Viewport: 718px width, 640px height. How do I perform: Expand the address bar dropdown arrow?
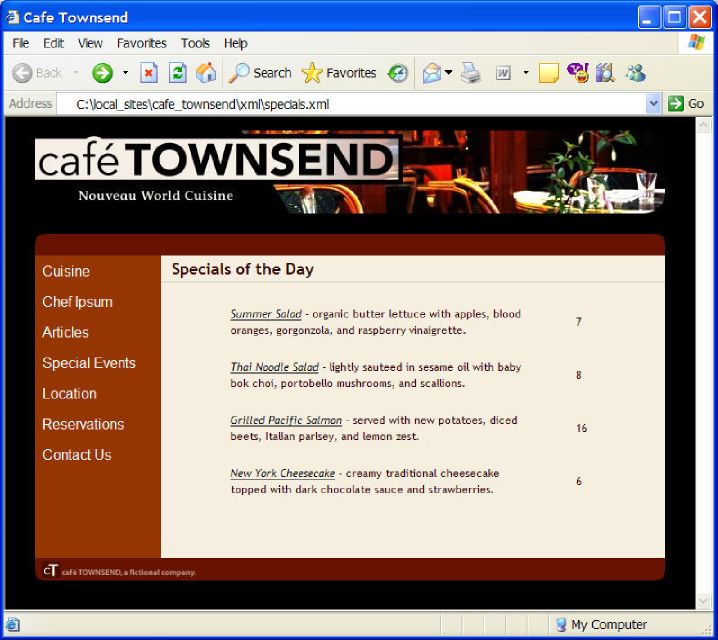pos(653,104)
